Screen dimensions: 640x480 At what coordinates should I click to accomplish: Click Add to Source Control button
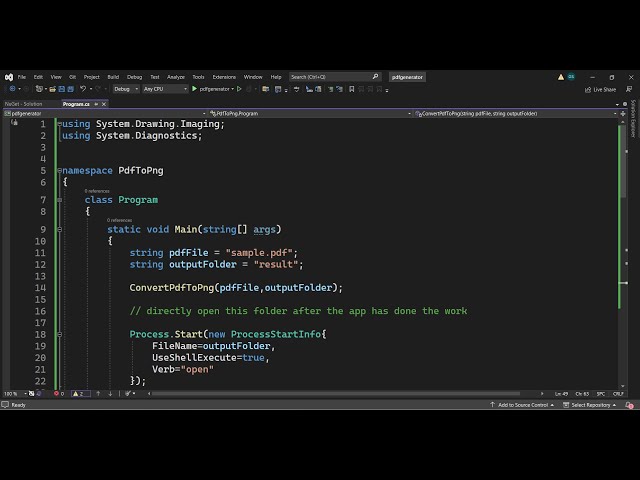pyautogui.click(x=522, y=405)
